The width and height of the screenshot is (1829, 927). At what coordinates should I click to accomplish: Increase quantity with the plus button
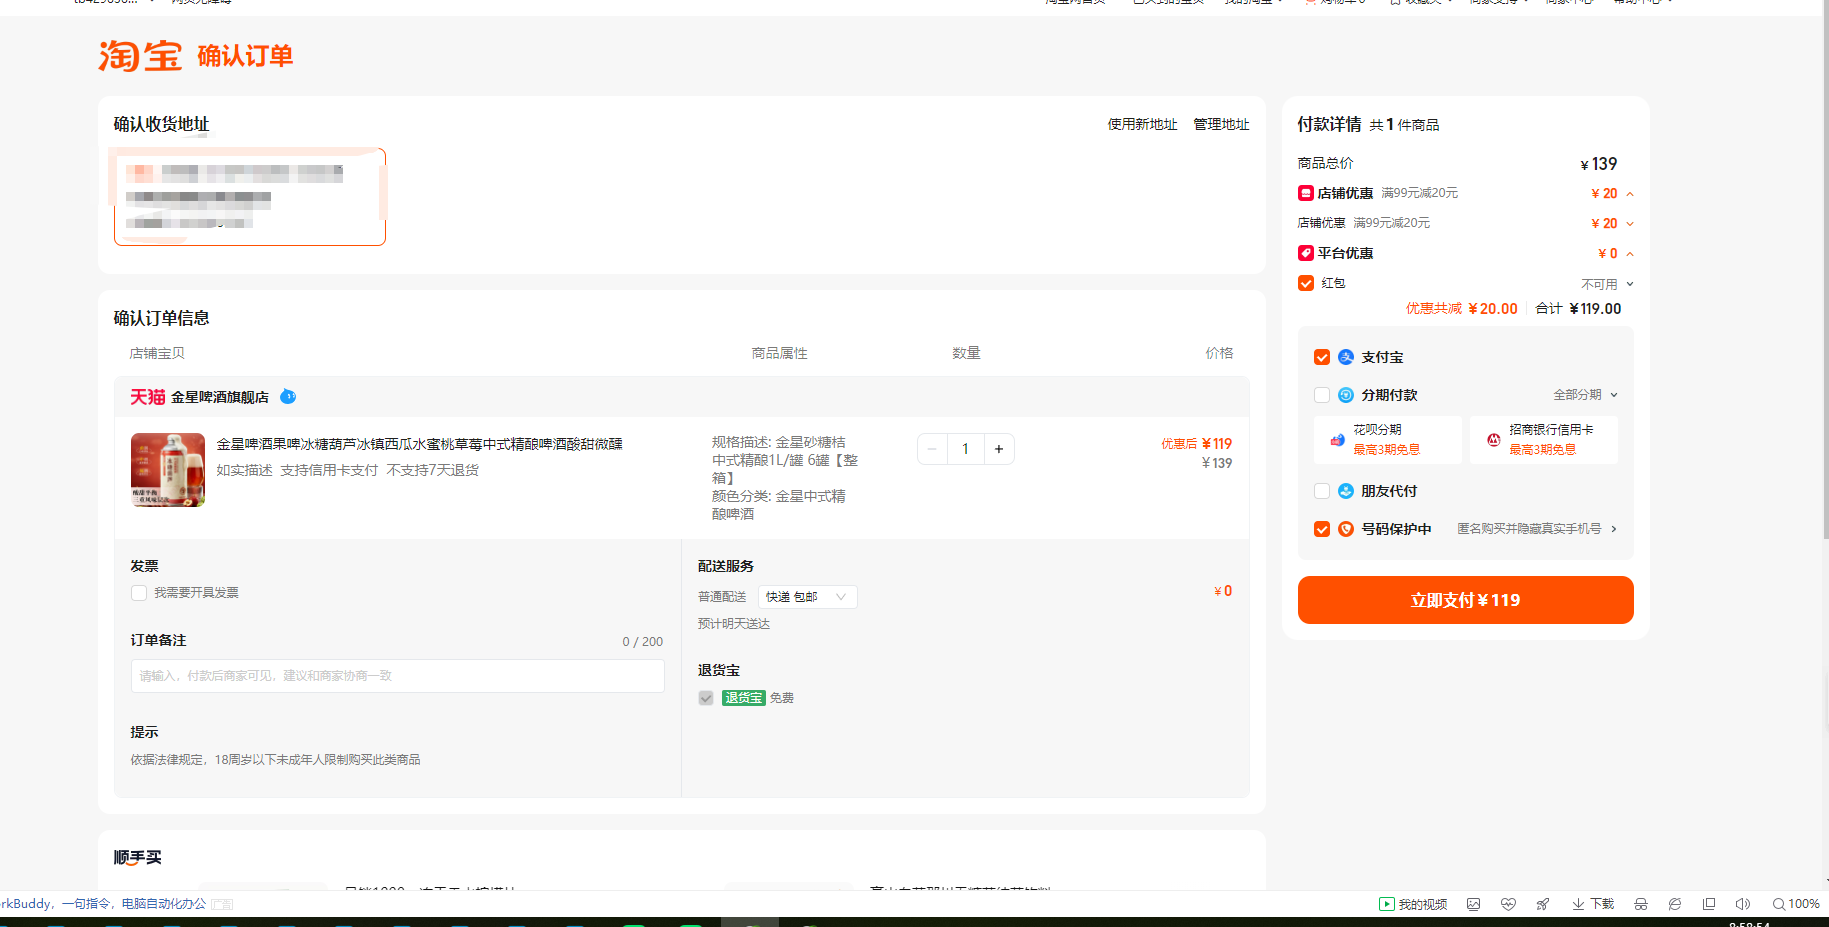tap(999, 449)
